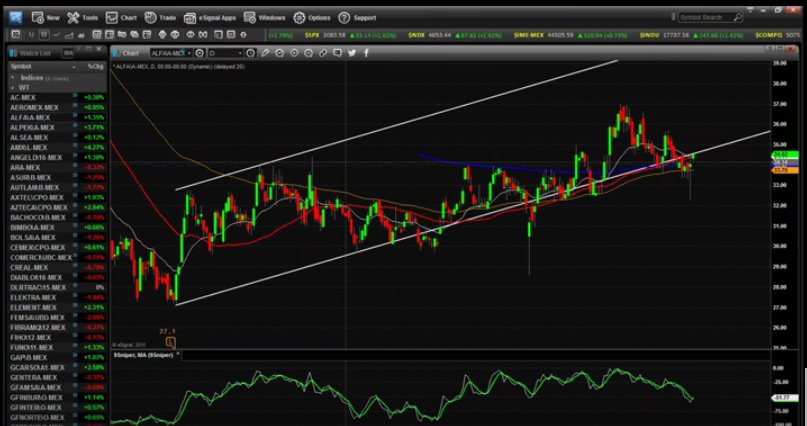
Task: Open the Chart menu
Action: point(121,17)
